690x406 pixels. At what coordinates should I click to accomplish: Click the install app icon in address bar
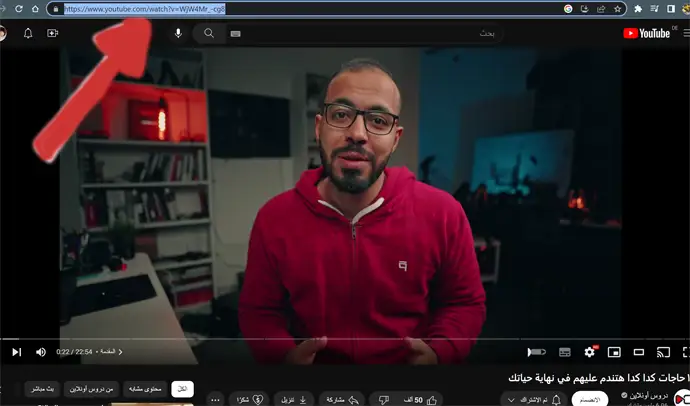584,9
